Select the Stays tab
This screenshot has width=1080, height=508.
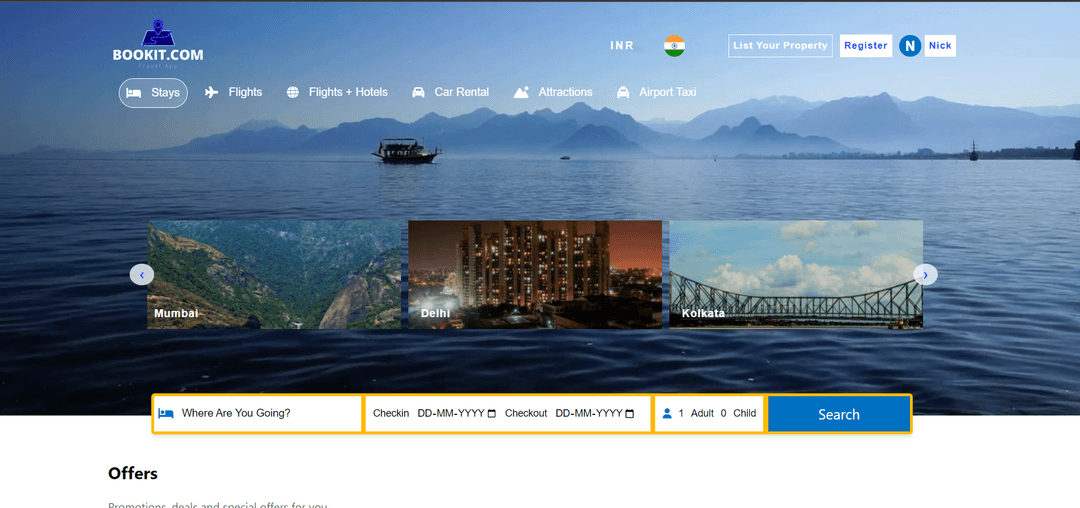[153, 93]
